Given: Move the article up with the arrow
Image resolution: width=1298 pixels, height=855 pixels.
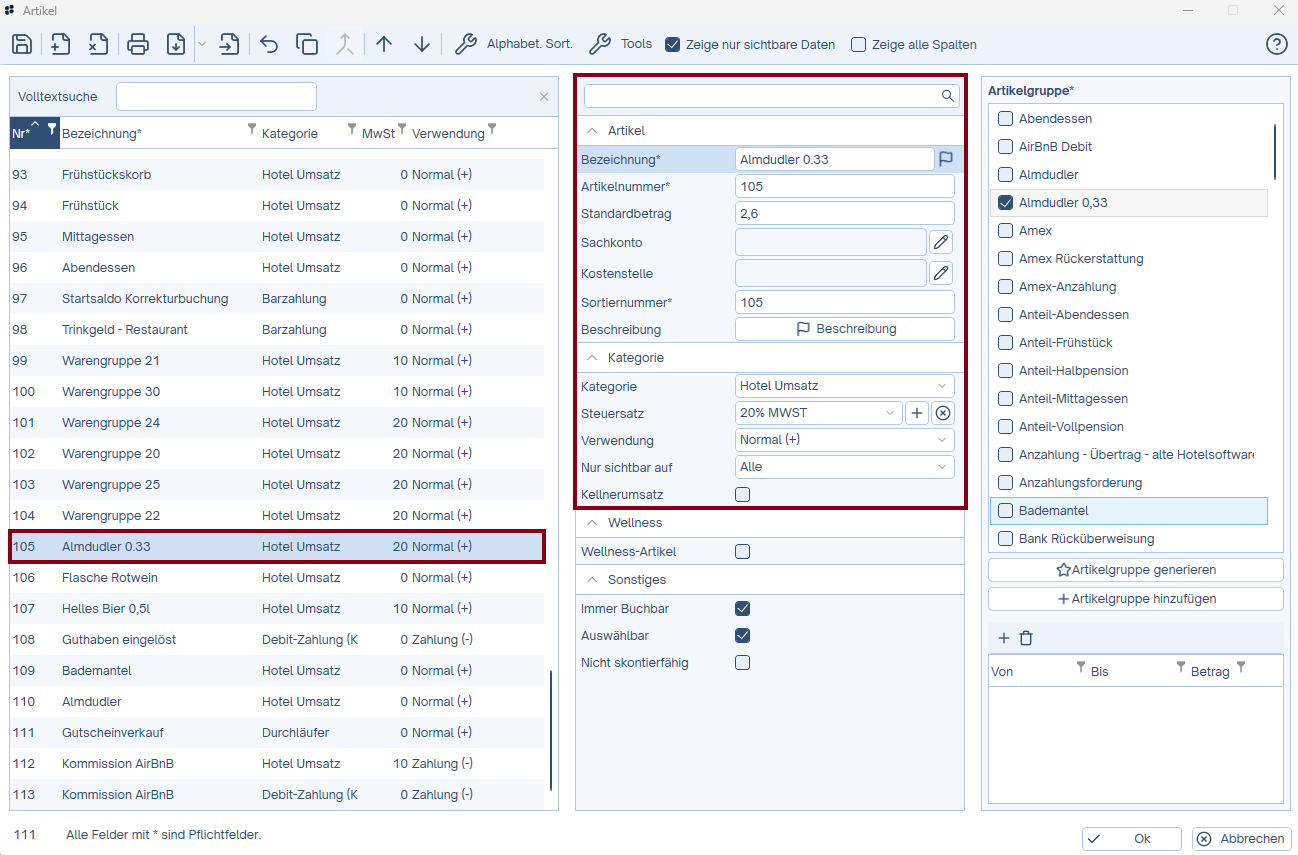Looking at the screenshot, I should (384, 44).
